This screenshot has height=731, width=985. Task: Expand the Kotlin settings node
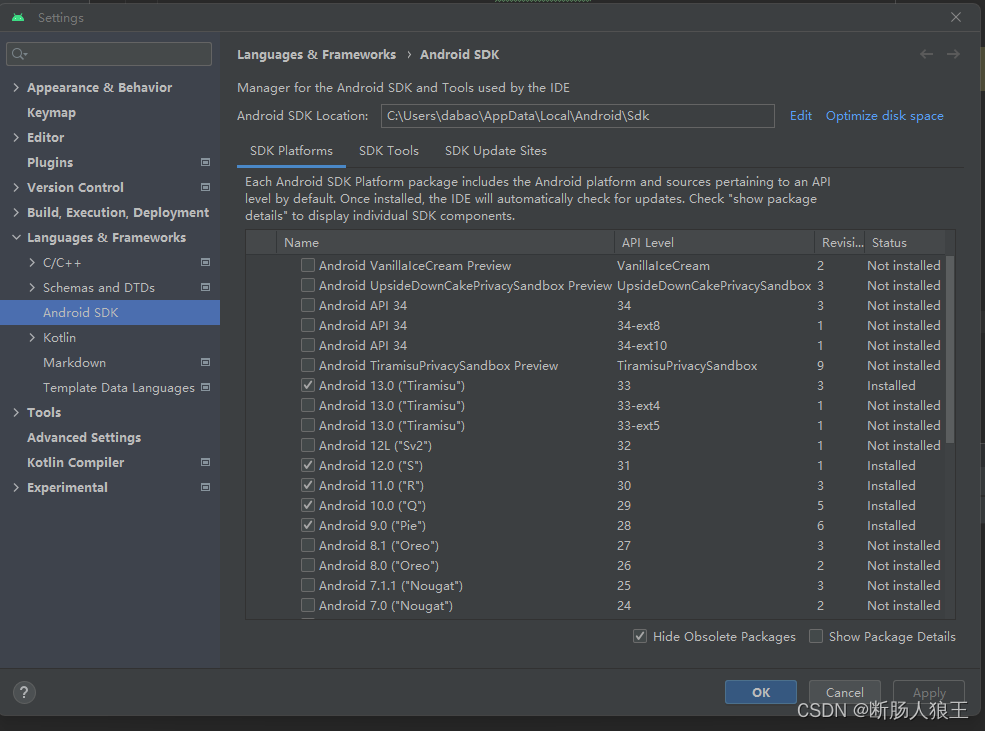[x=30, y=337]
